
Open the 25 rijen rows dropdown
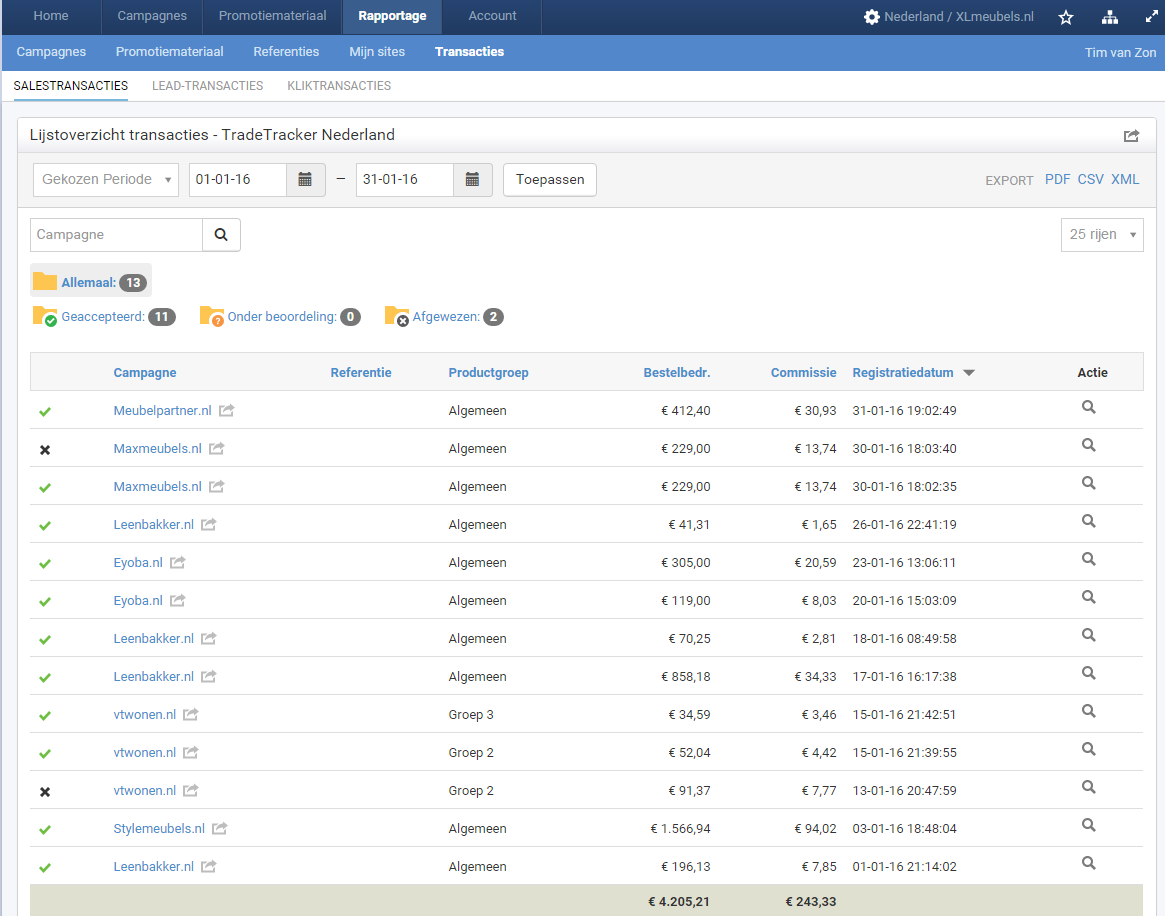1102,235
